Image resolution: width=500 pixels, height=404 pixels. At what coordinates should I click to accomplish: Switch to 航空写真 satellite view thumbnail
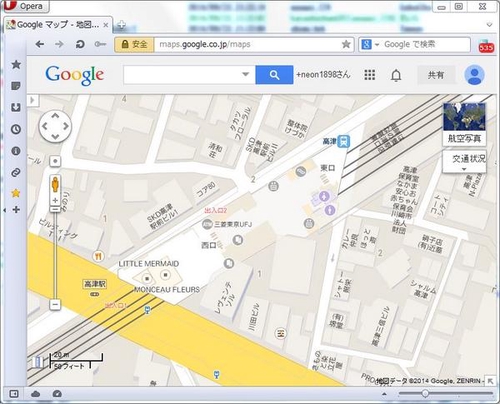click(464, 124)
